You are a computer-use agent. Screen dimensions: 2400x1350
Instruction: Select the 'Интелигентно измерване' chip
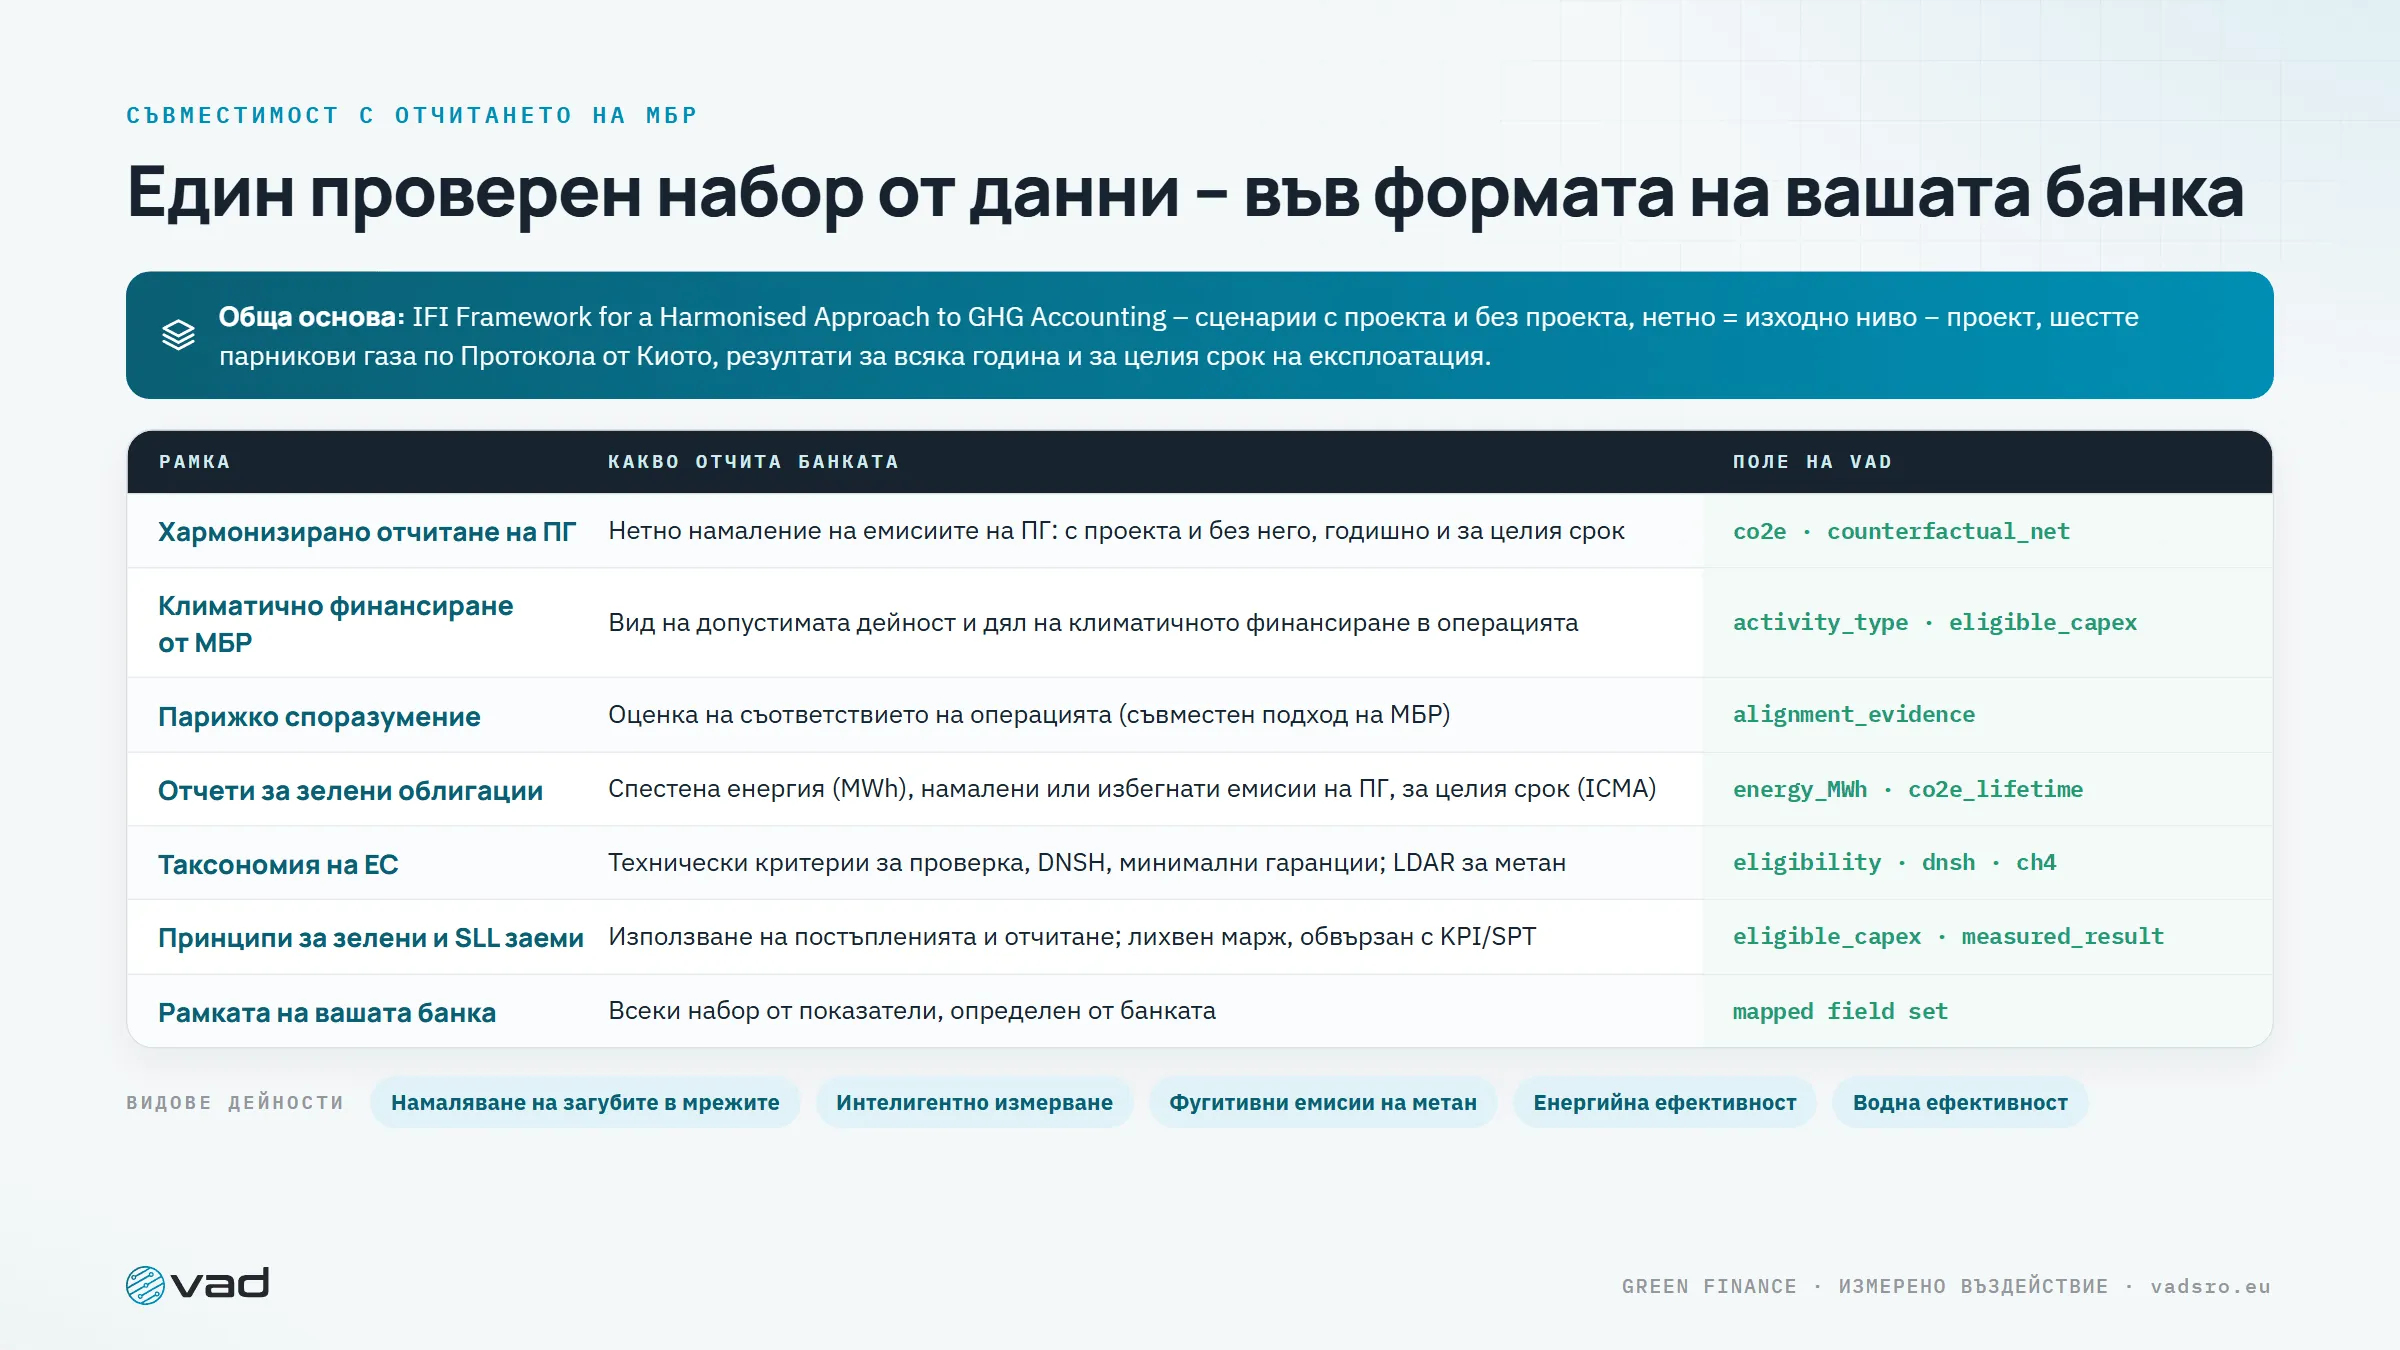(974, 1102)
